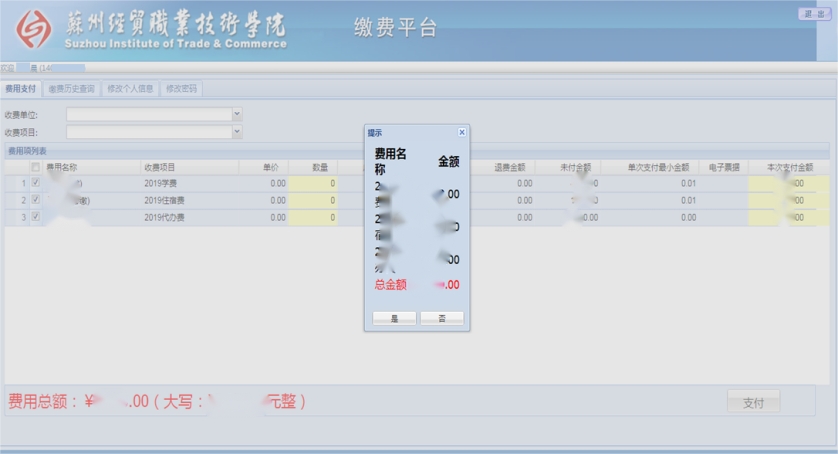Select the 费用支付 tab
The width and height of the screenshot is (838, 454).
(21, 89)
